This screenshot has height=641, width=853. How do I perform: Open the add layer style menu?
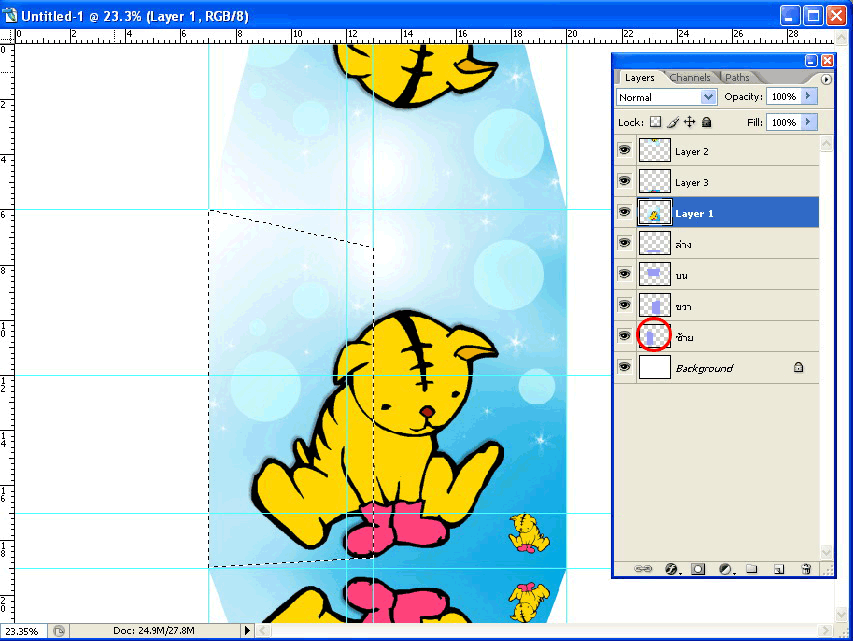click(x=672, y=569)
